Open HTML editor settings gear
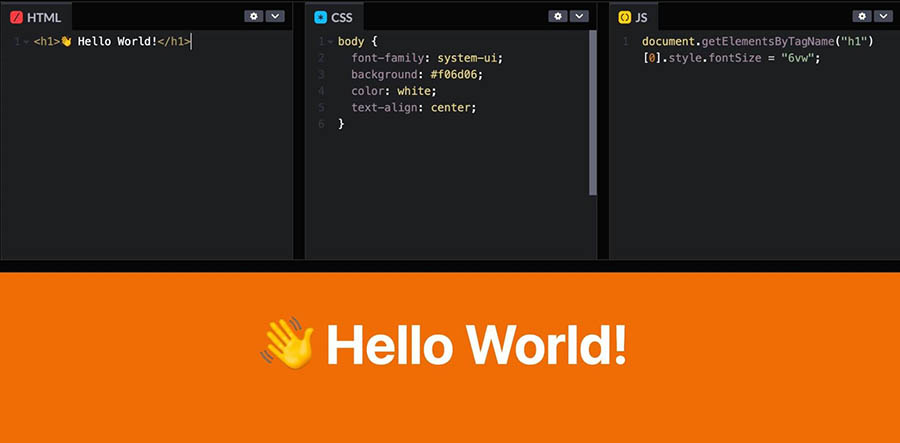Image resolution: width=900 pixels, height=443 pixels. [x=254, y=16]
